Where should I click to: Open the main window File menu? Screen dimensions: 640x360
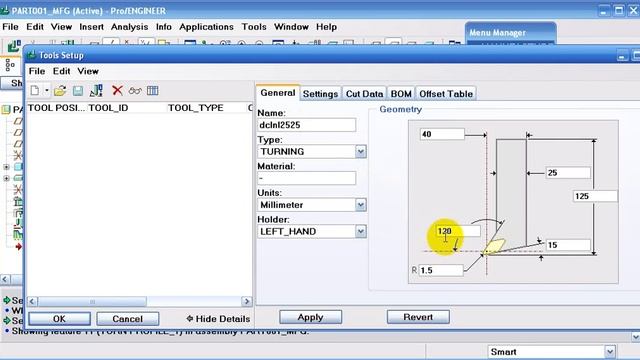point(10,27)
